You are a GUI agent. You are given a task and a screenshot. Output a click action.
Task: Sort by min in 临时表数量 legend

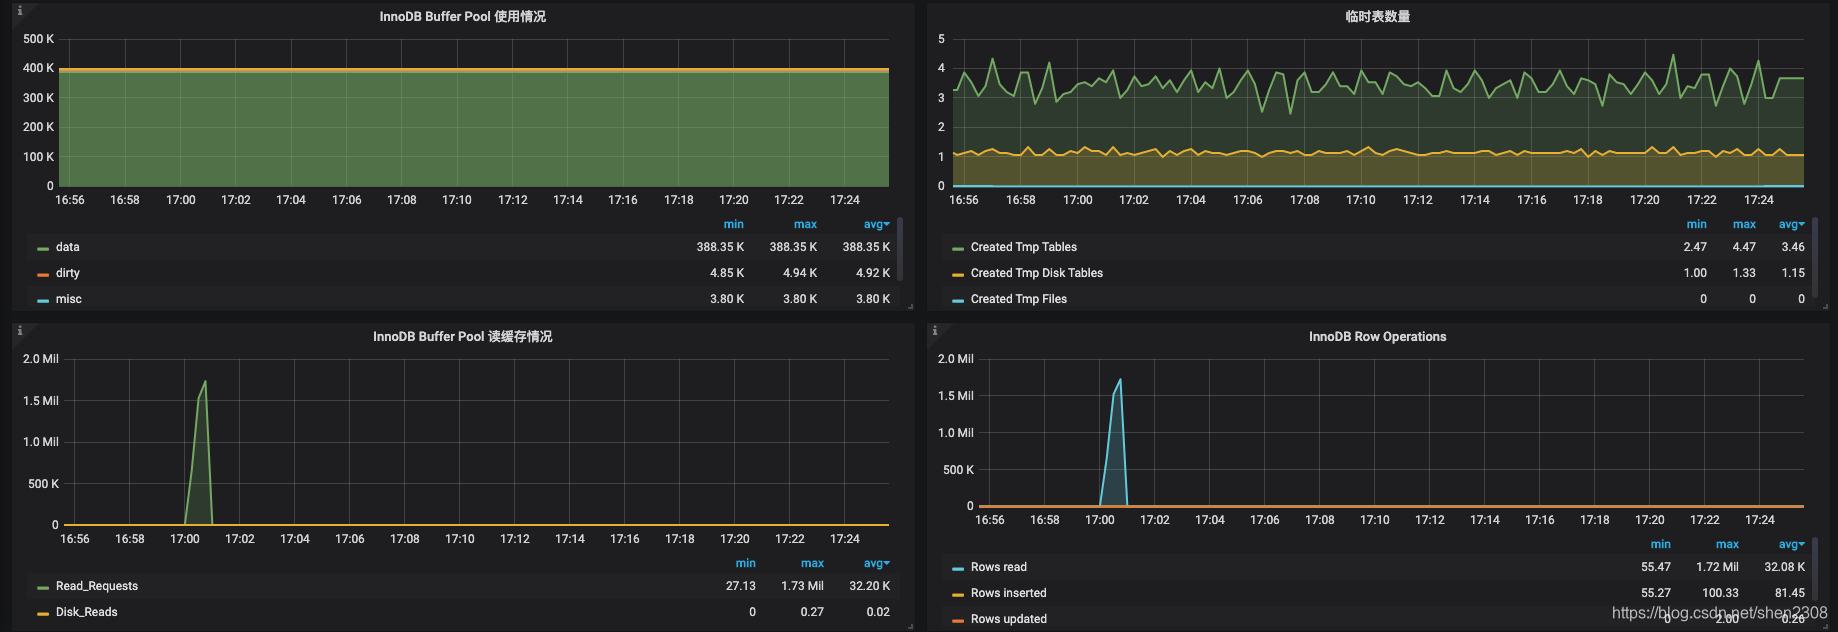pos(1696,225)
